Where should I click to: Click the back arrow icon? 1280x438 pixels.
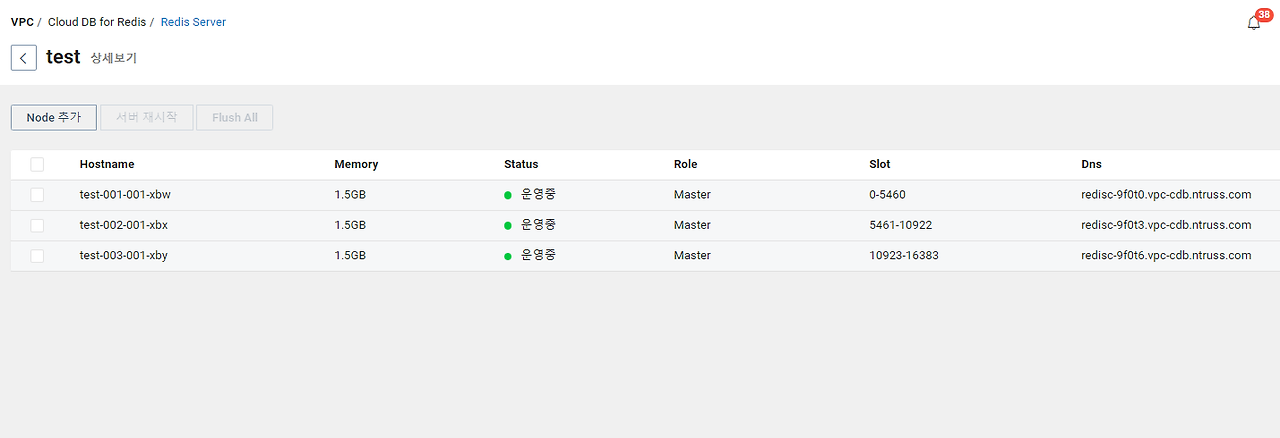tap(23, 58)
